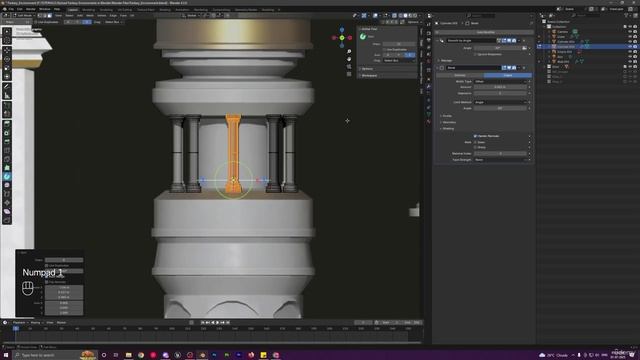The width and height of the screenshot is (640, 360).
Task: Open the File menu
Action: (x=11, y=9)
